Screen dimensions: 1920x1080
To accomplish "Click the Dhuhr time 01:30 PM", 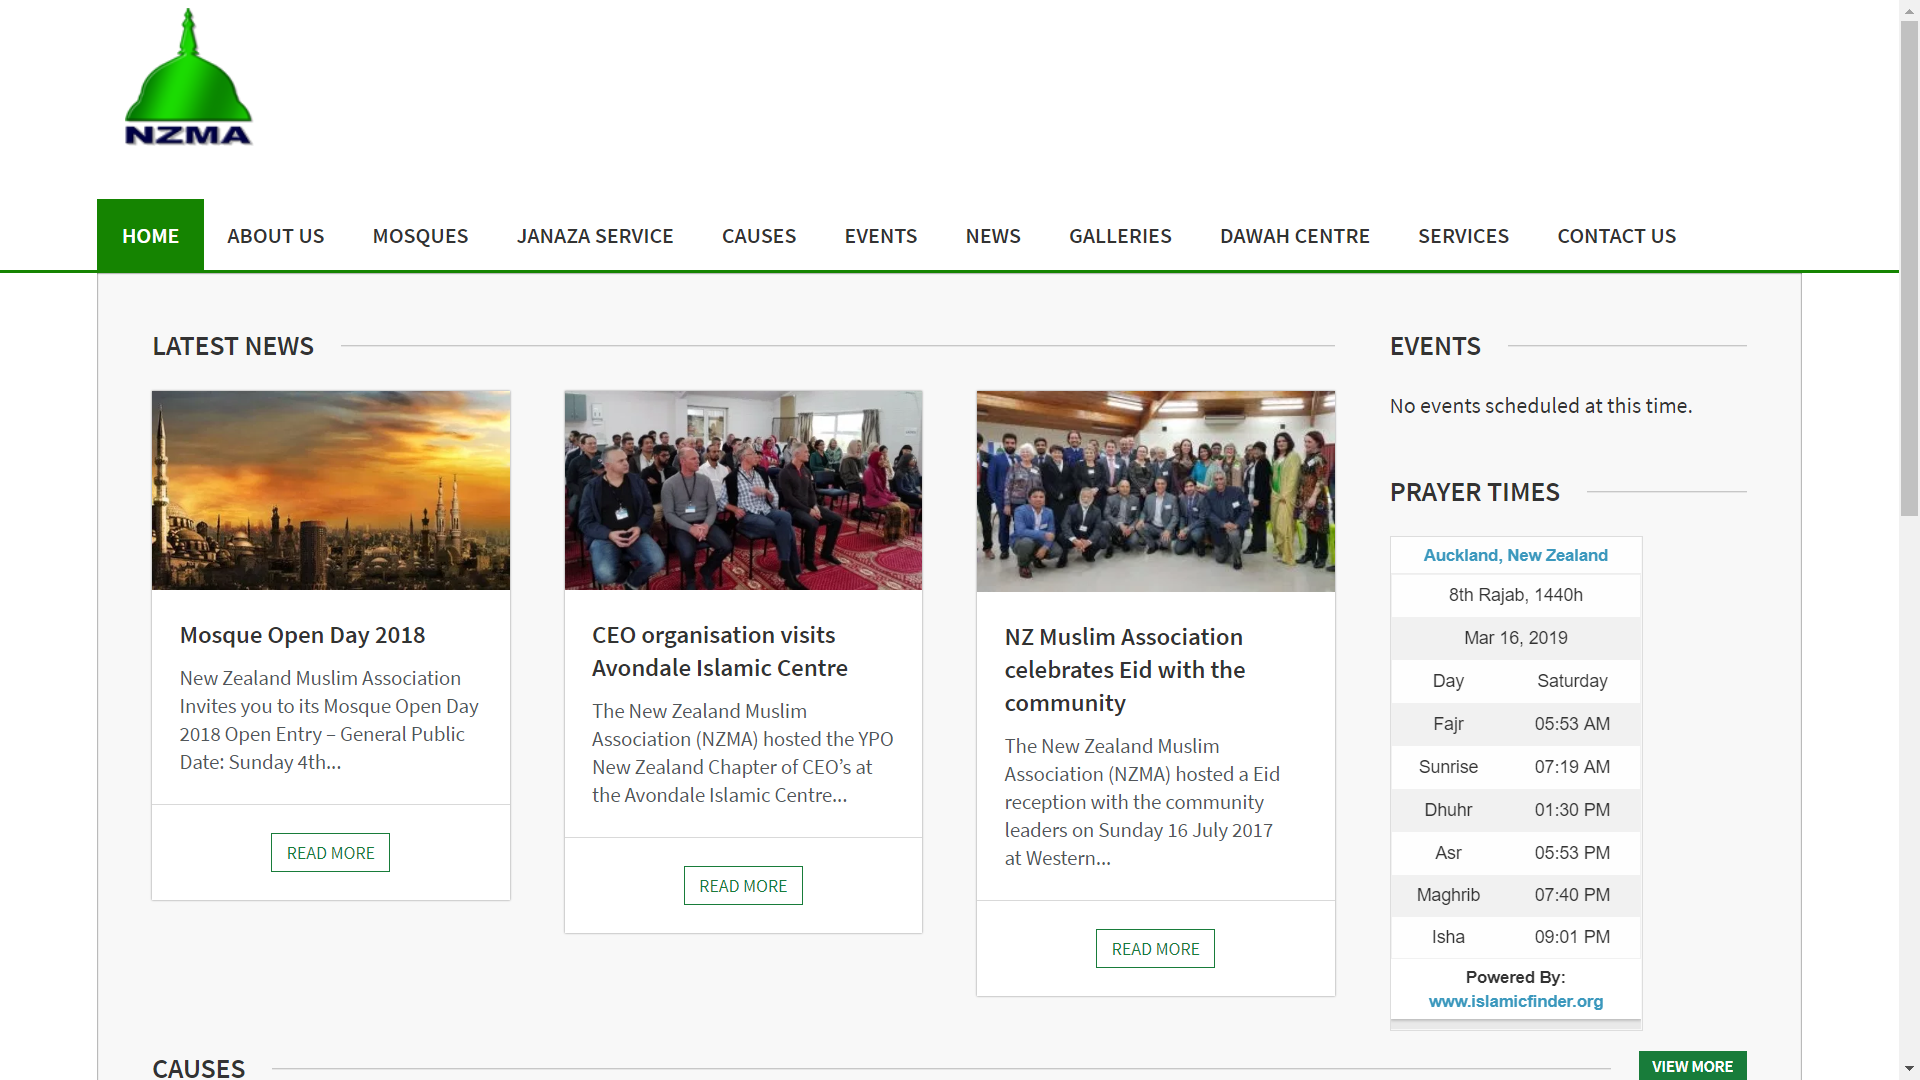I will [1572, 810].
